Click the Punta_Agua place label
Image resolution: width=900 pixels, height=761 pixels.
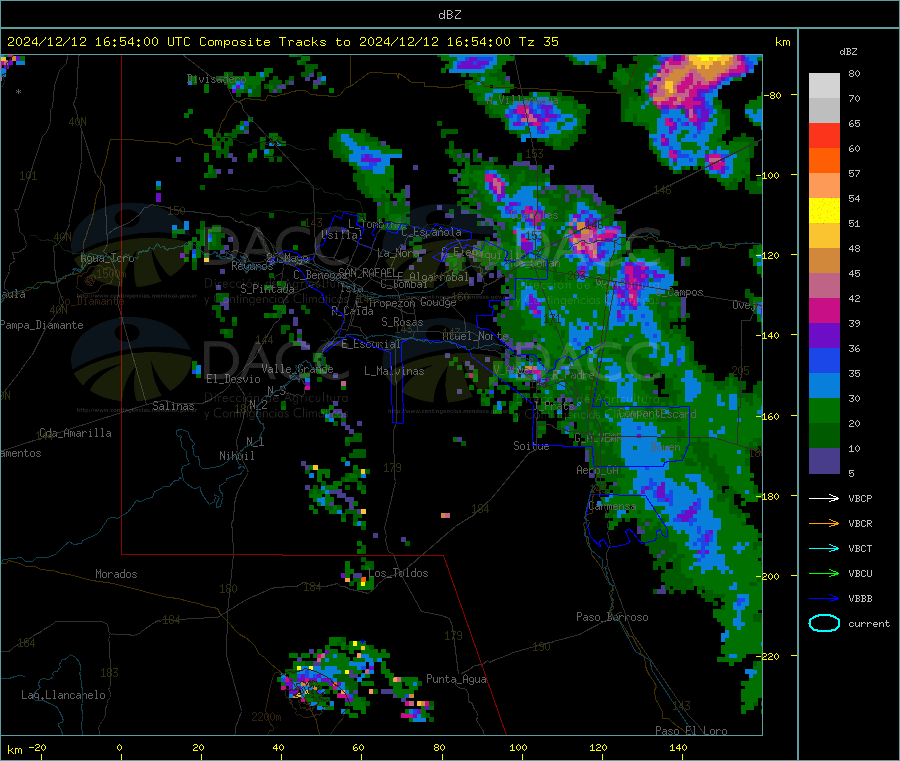pos(456,679)
